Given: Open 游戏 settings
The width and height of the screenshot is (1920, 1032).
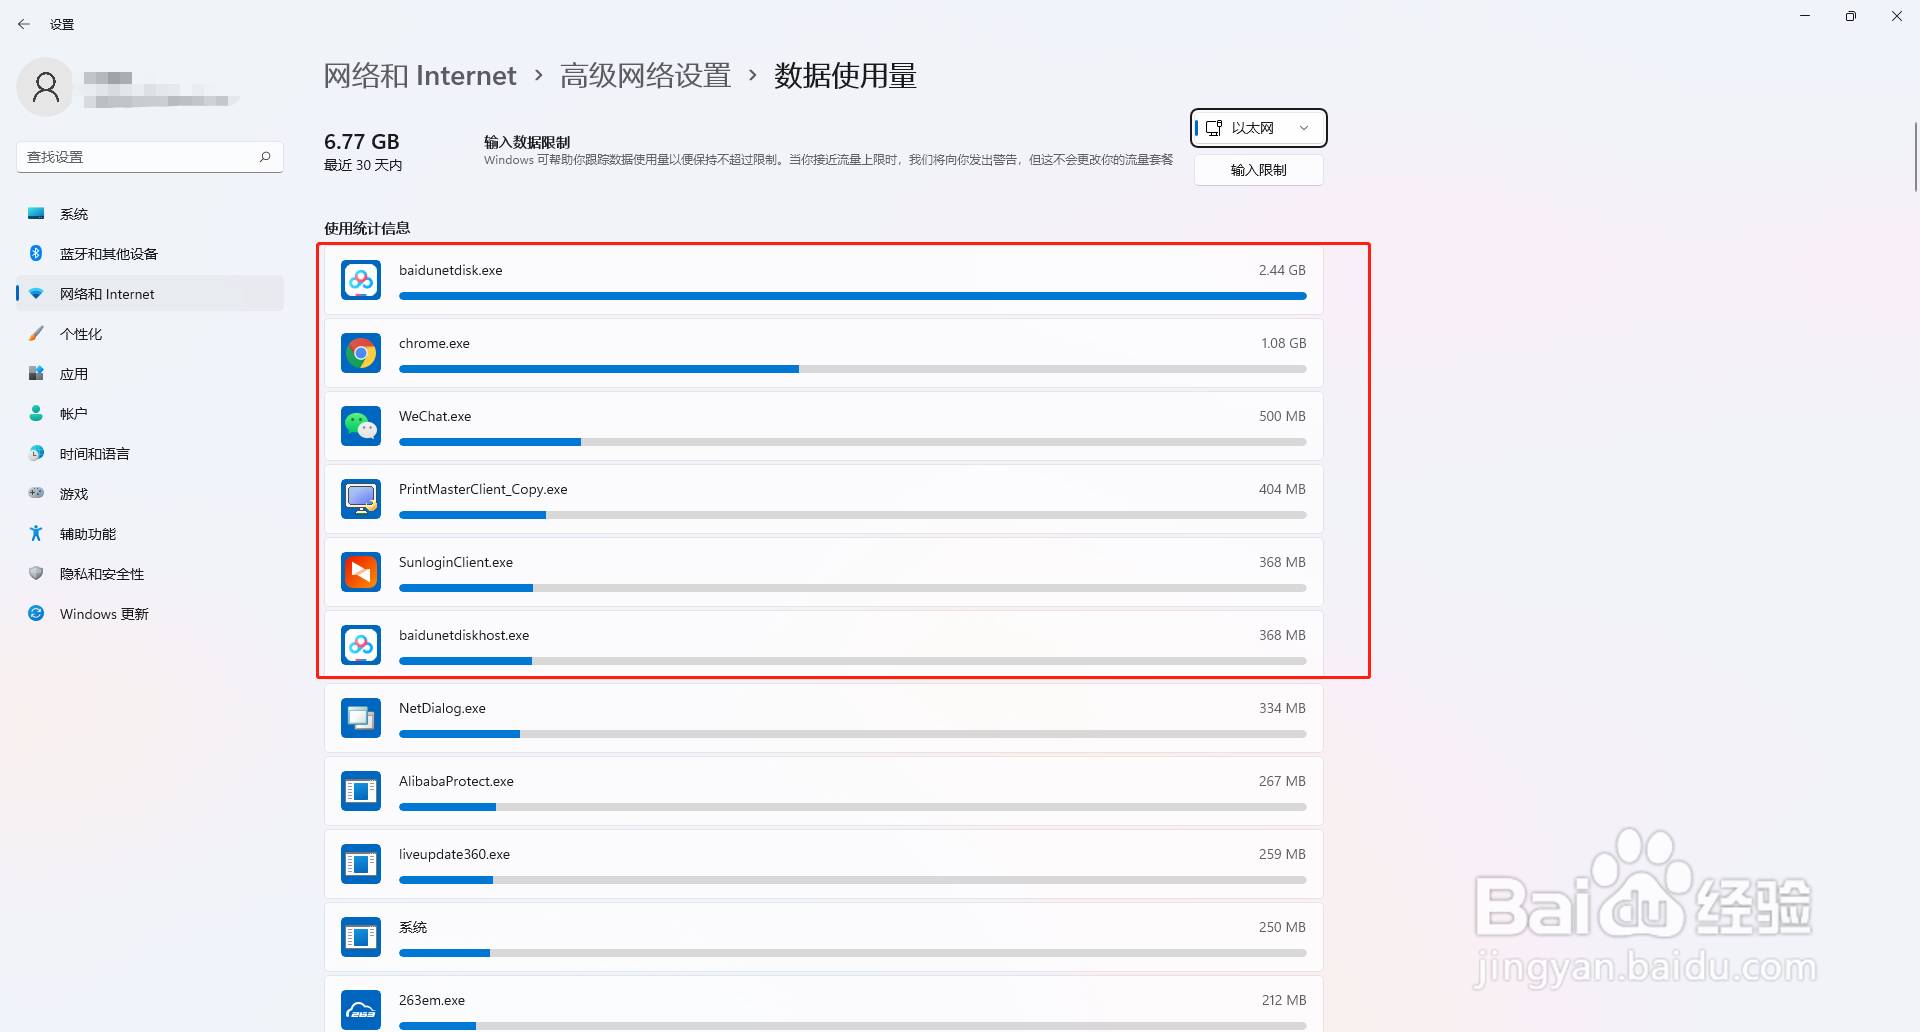Looking at the screenshot, I should [150, 494].
